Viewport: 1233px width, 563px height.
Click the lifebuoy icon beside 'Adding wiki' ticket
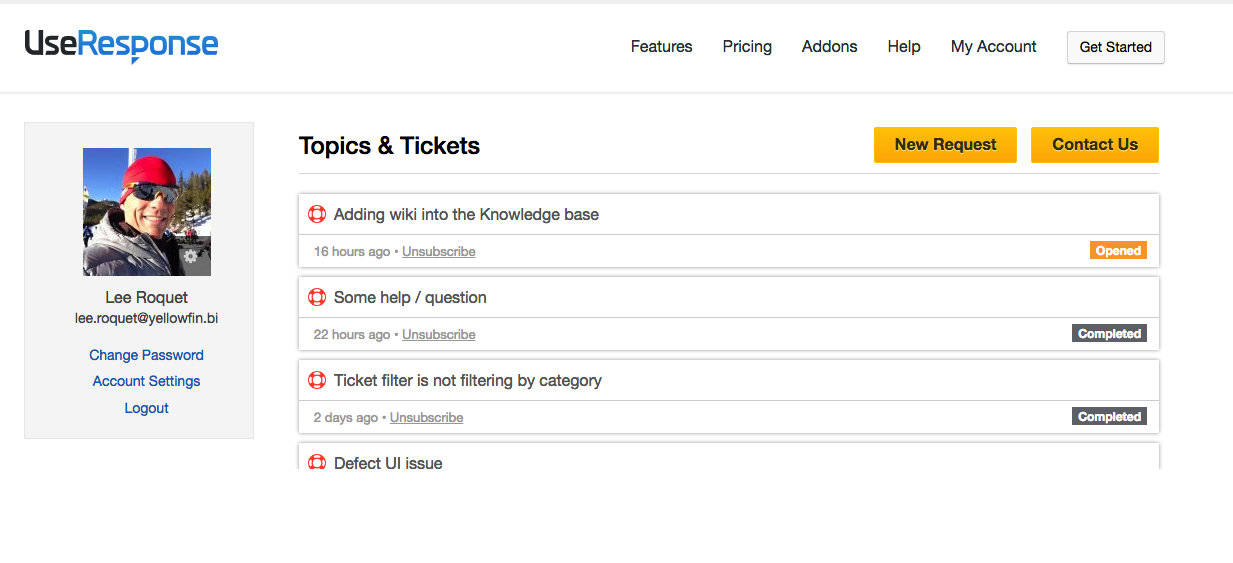pos(317,214)
